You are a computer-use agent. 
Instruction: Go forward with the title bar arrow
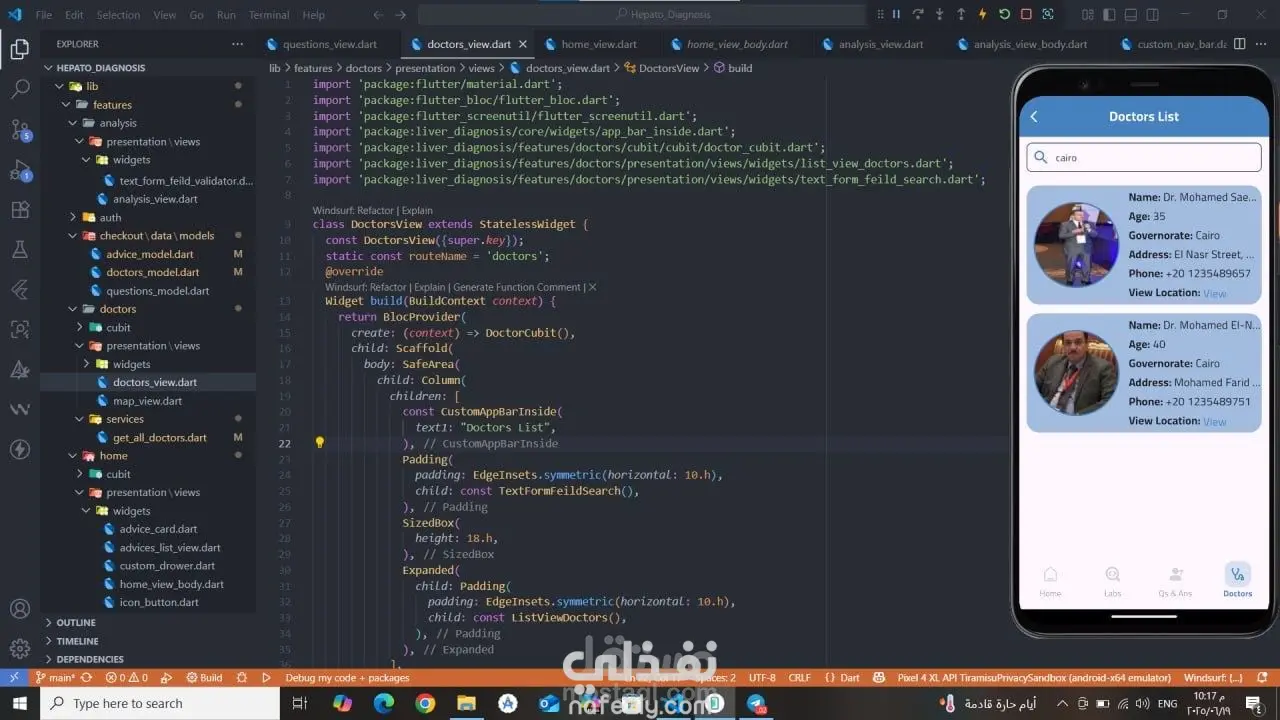[x=401, y=15]
